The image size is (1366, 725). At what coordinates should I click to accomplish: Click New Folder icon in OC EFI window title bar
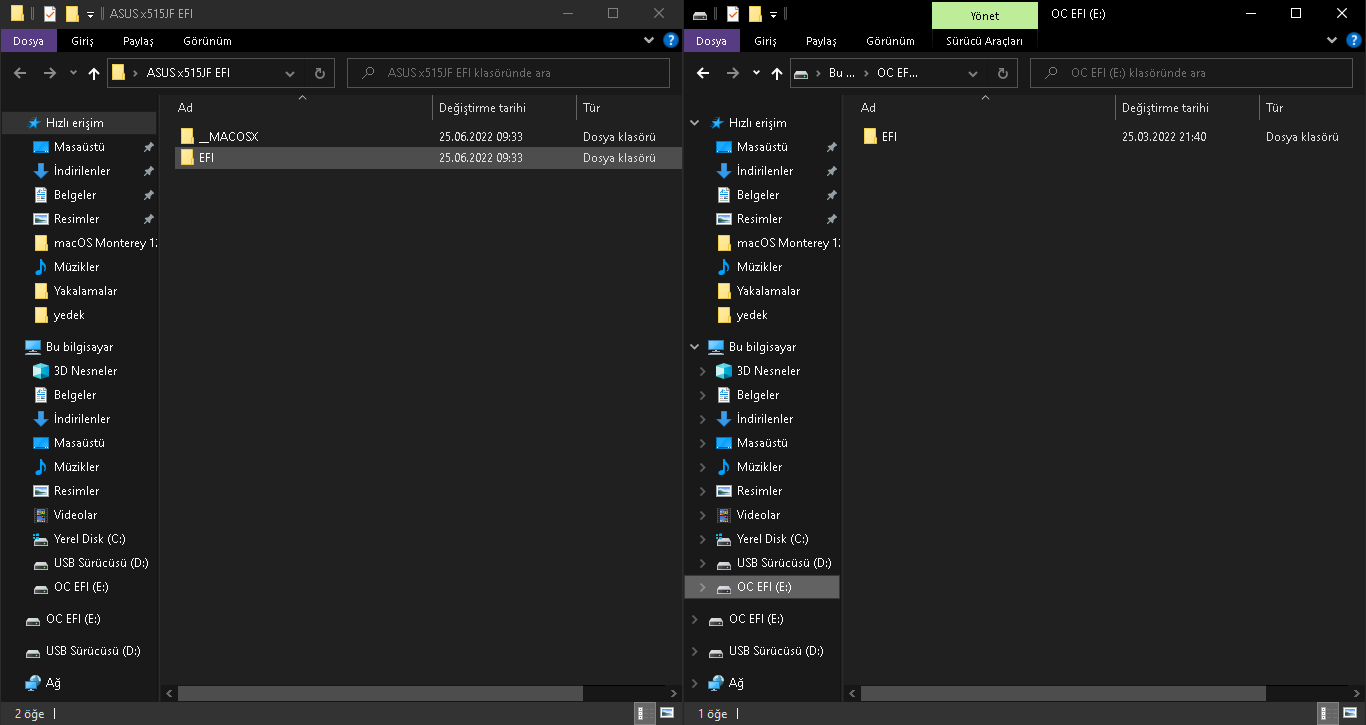[755, 14]
